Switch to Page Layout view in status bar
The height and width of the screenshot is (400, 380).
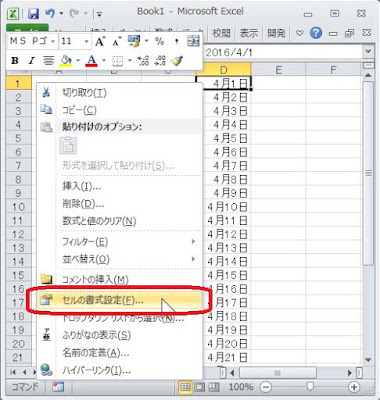coord(199,387)
